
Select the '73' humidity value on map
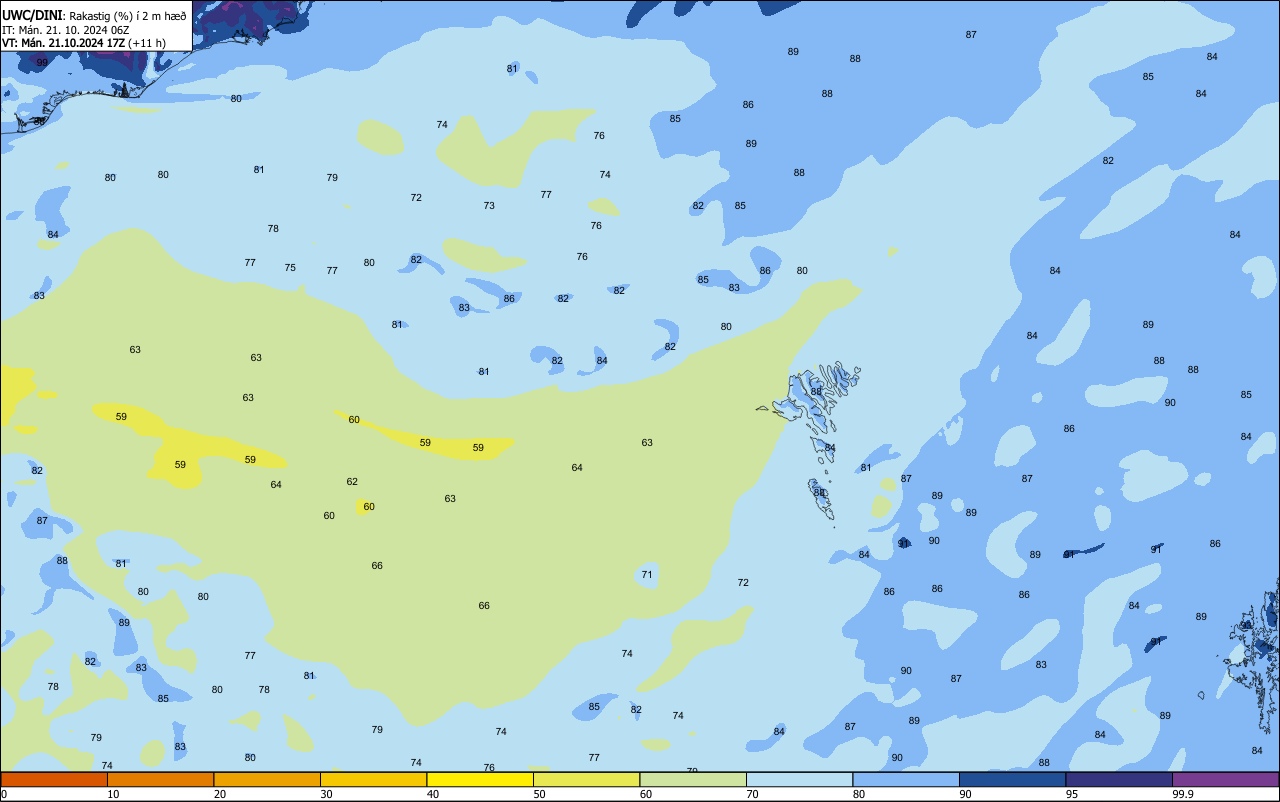point(489,206)
